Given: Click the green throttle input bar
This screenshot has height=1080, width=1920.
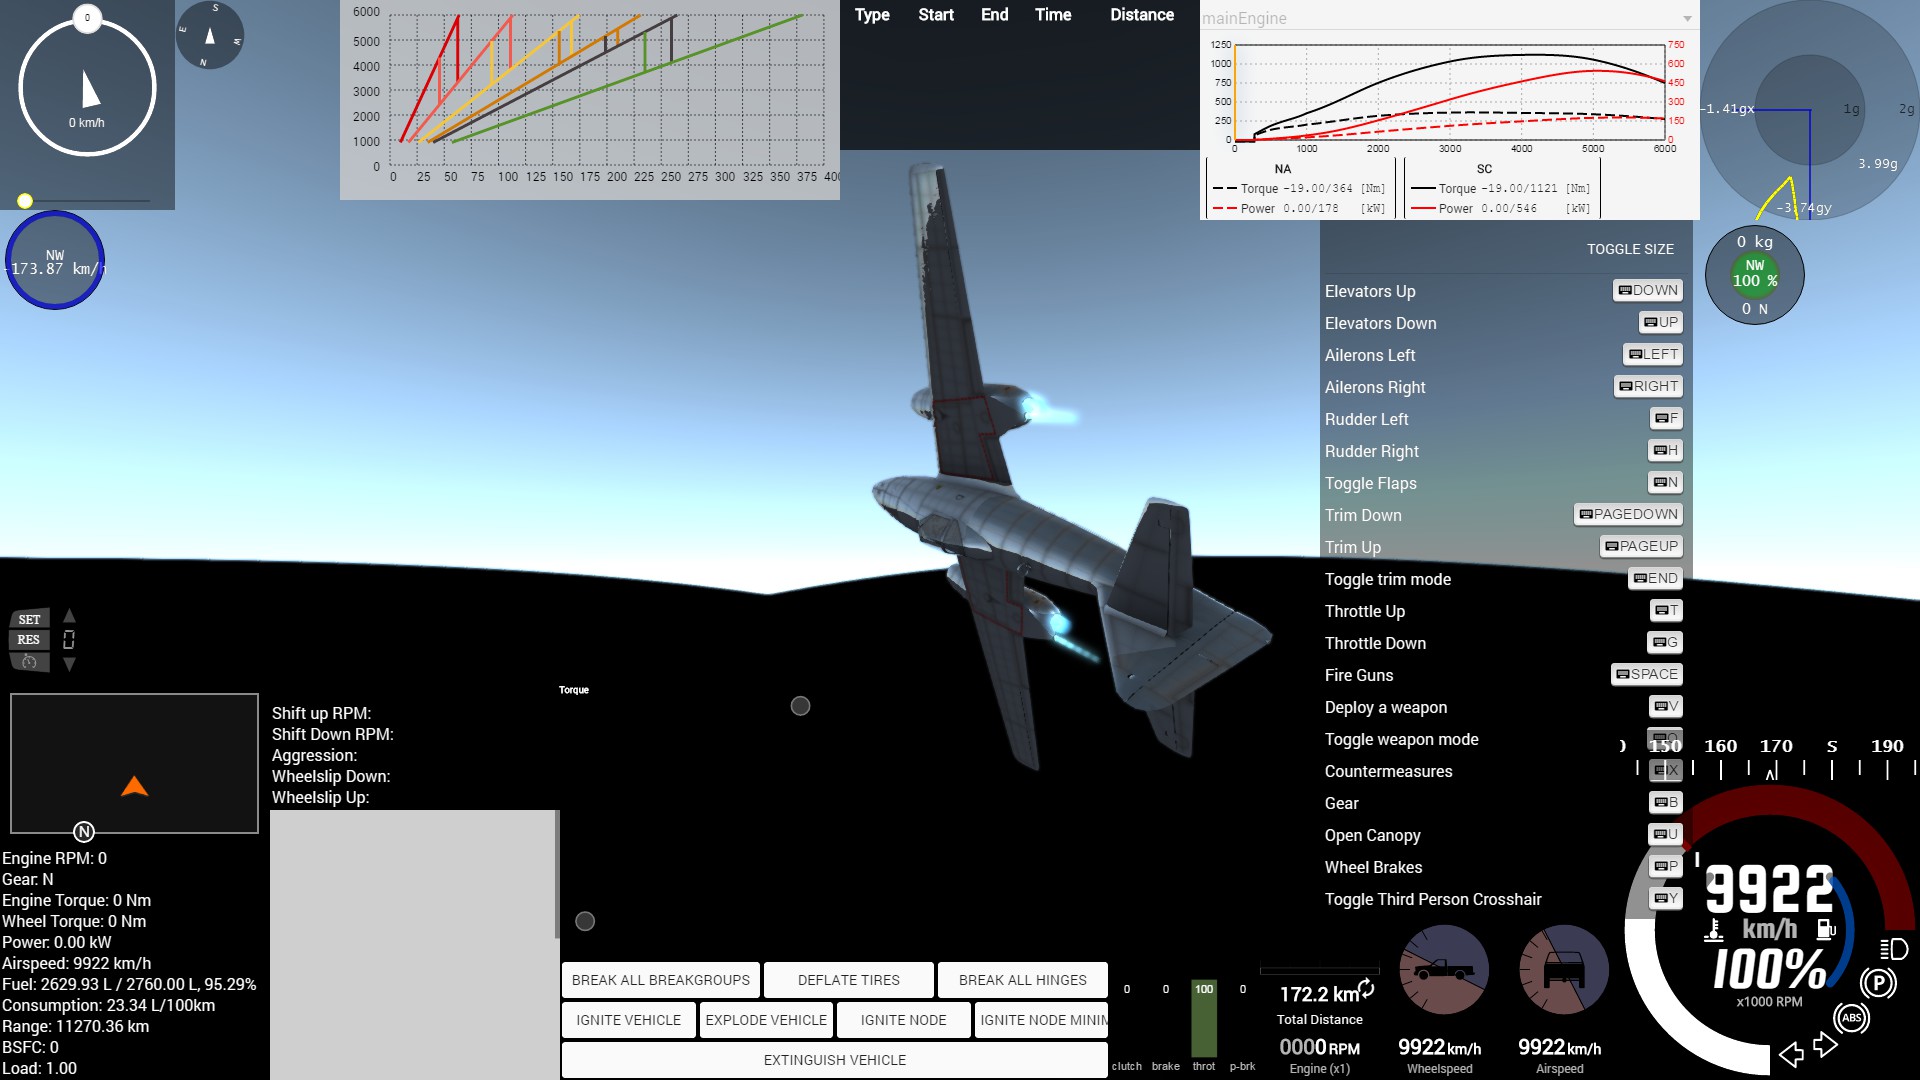Looking at the screenshot, I should pyautogui.click(x=1204, y=1019).
